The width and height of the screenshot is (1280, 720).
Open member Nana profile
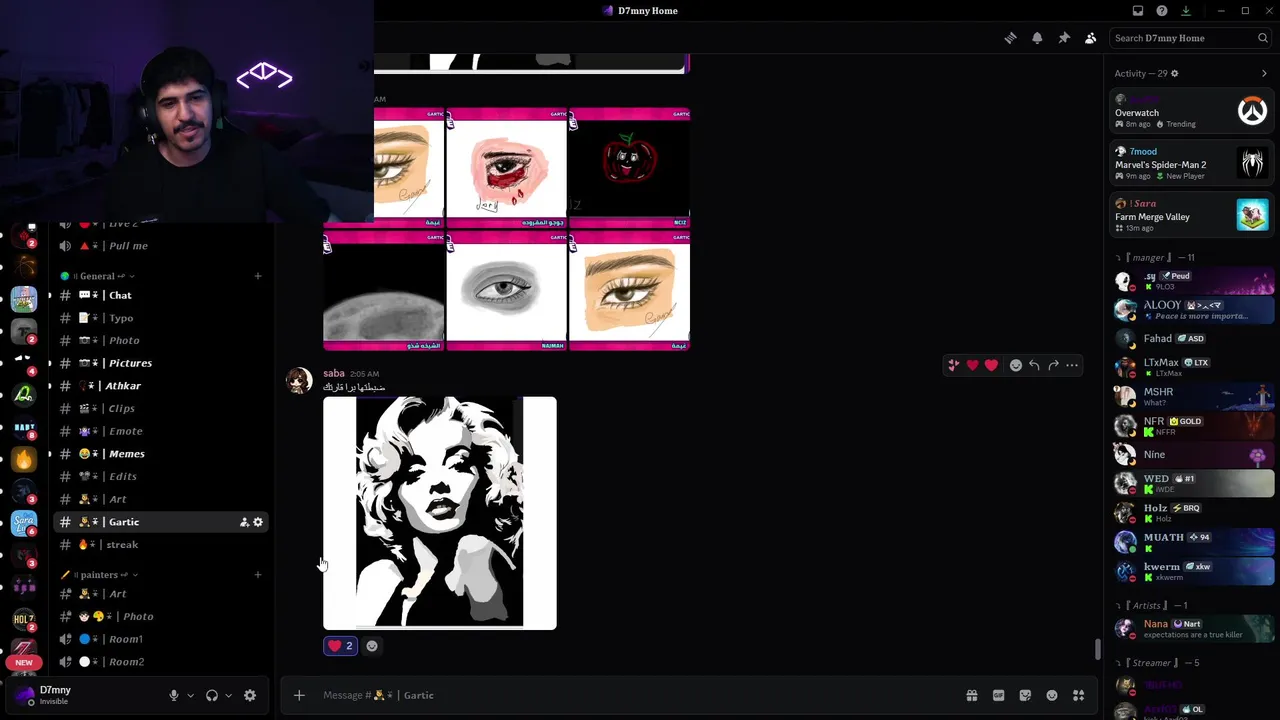(x=1191, y=629)
